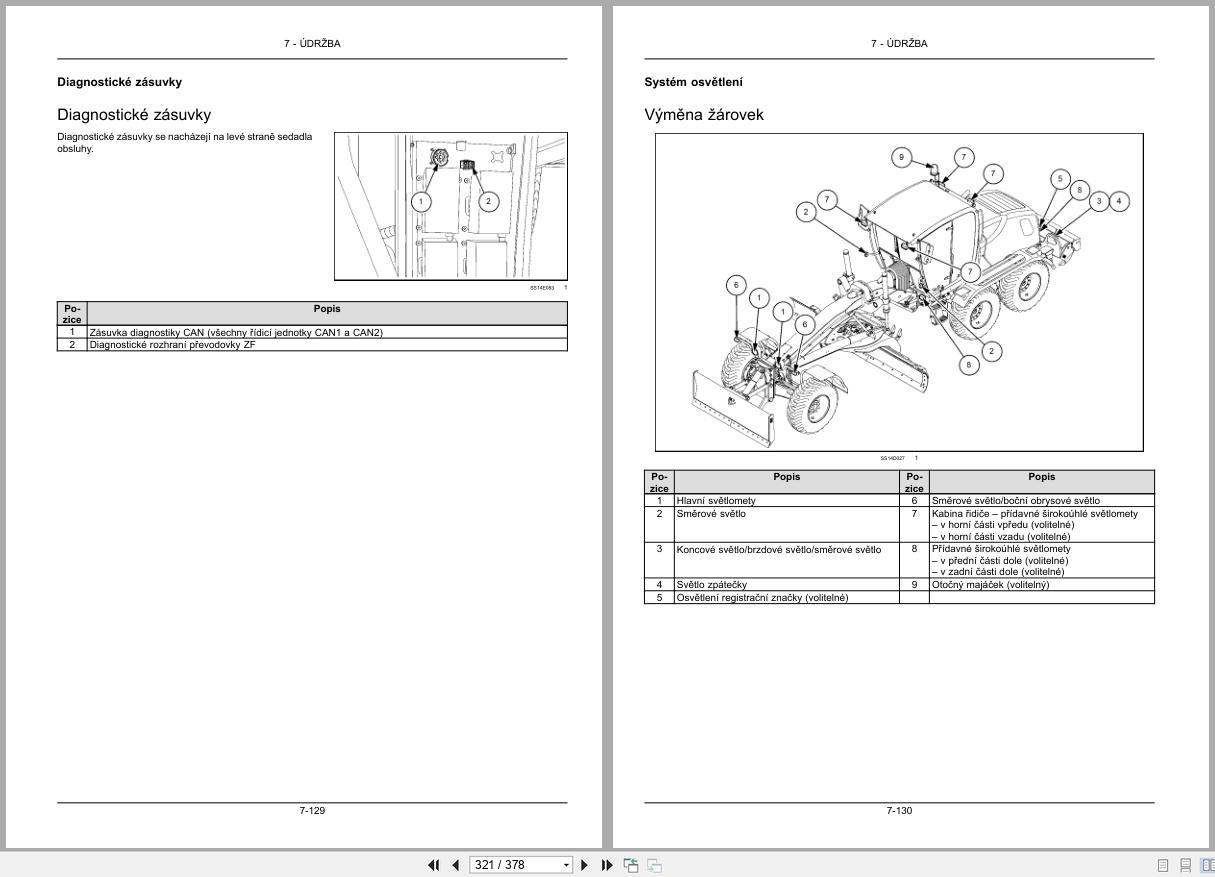Switch to continuous page layout
Viewport: 1215px width, 877px height.
click(x=1185, y=865)
